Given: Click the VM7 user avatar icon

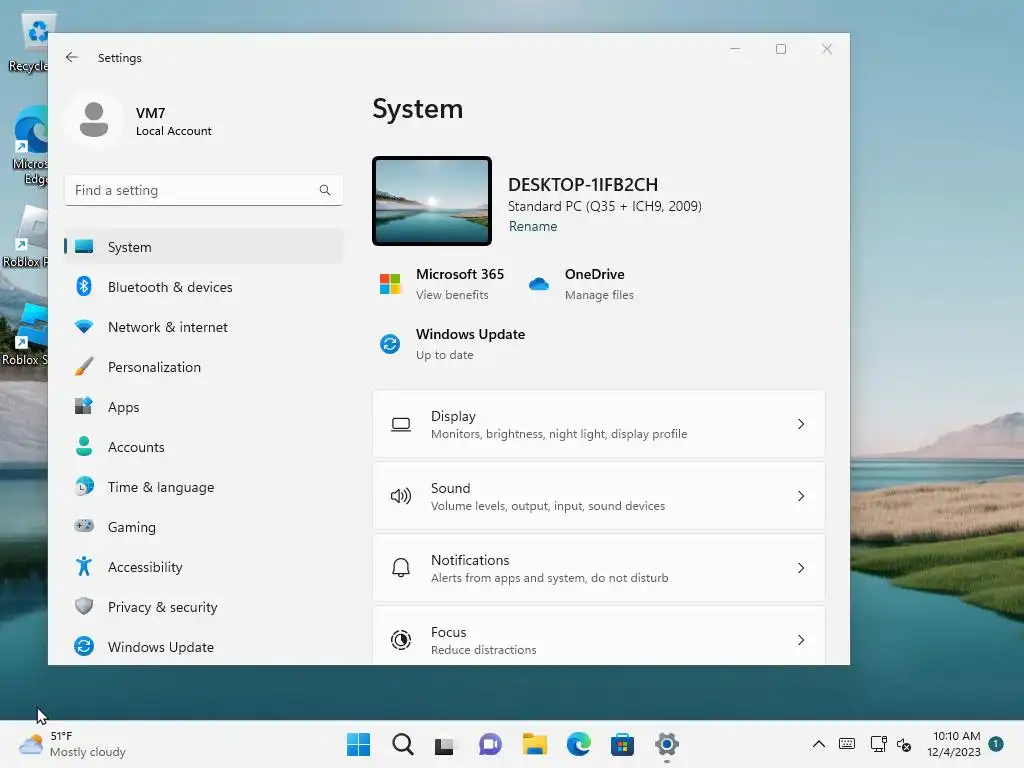Looking at the screenshot, I should pos(94,120).
